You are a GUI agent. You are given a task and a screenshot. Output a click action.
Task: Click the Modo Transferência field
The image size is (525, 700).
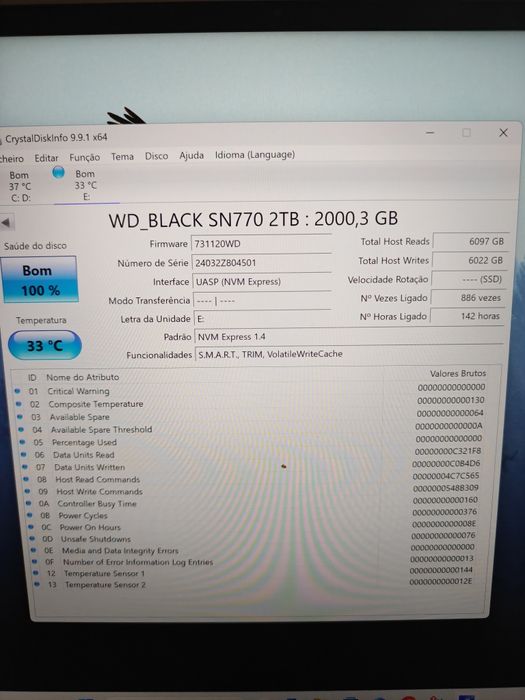[262, 300]
